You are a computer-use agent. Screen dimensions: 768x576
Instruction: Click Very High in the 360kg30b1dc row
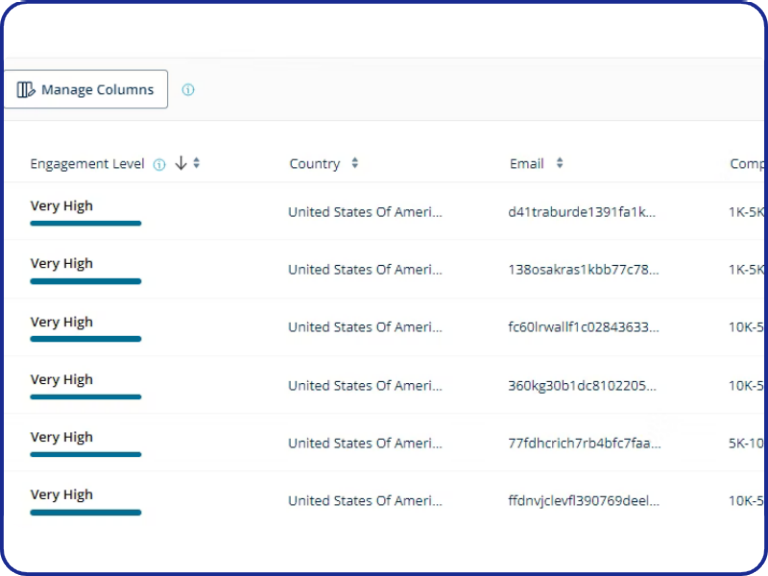pyautogui.click(x=61, y=380)
